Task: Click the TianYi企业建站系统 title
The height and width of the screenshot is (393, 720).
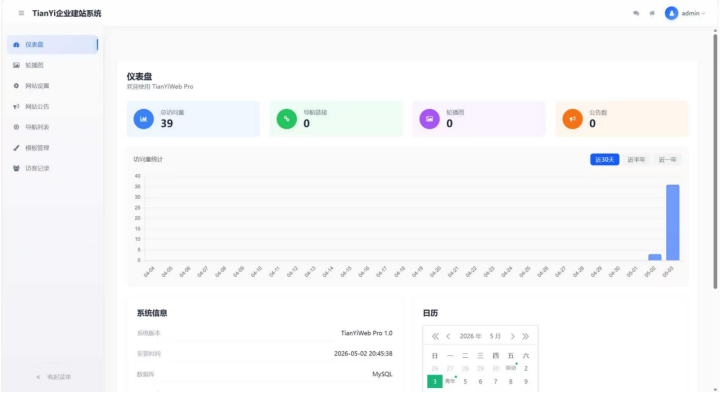Action: [67, 13]
